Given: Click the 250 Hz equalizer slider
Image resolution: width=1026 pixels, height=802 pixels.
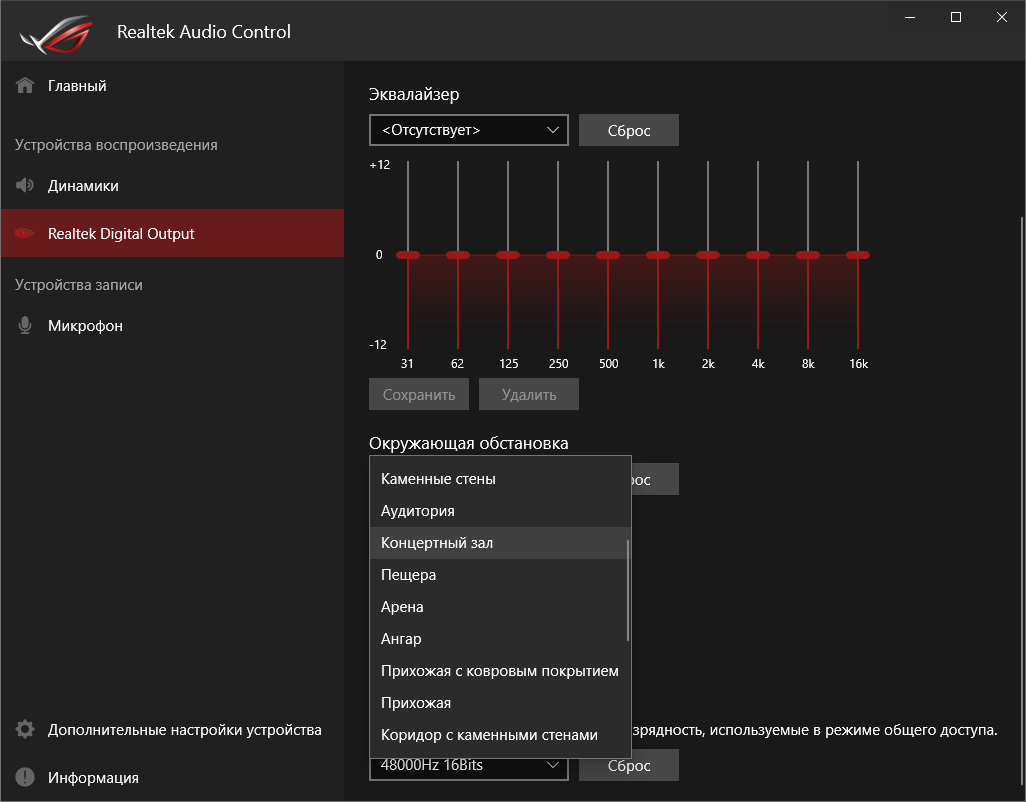Looking at the screenshot, I should (x=558, y=255).
